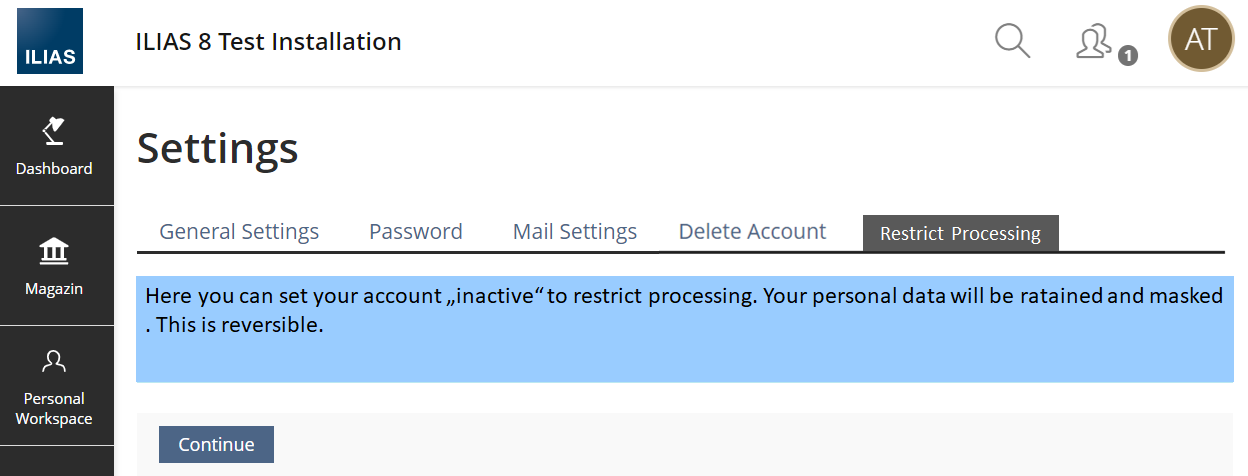Viewport: 1248px width, 476px height.
Task: Click the ILIAS logo
Action: pos(49,42)
